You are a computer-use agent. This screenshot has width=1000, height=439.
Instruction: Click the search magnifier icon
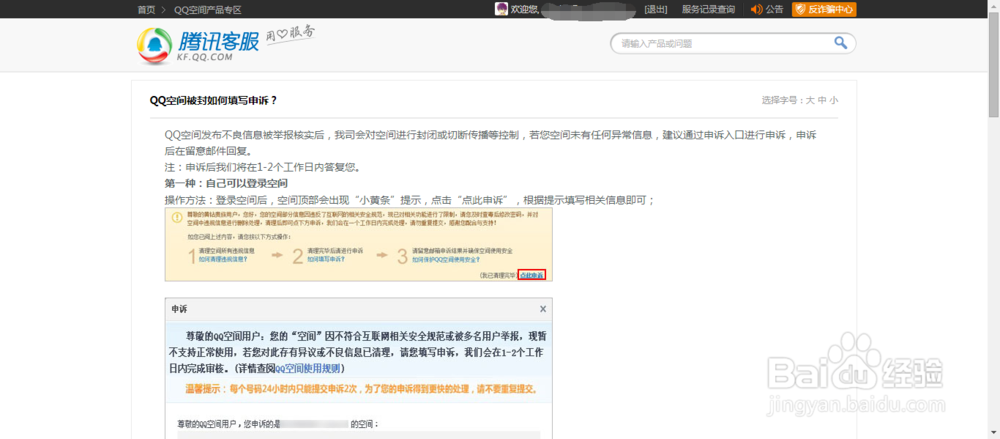click(x=841, y=43)
